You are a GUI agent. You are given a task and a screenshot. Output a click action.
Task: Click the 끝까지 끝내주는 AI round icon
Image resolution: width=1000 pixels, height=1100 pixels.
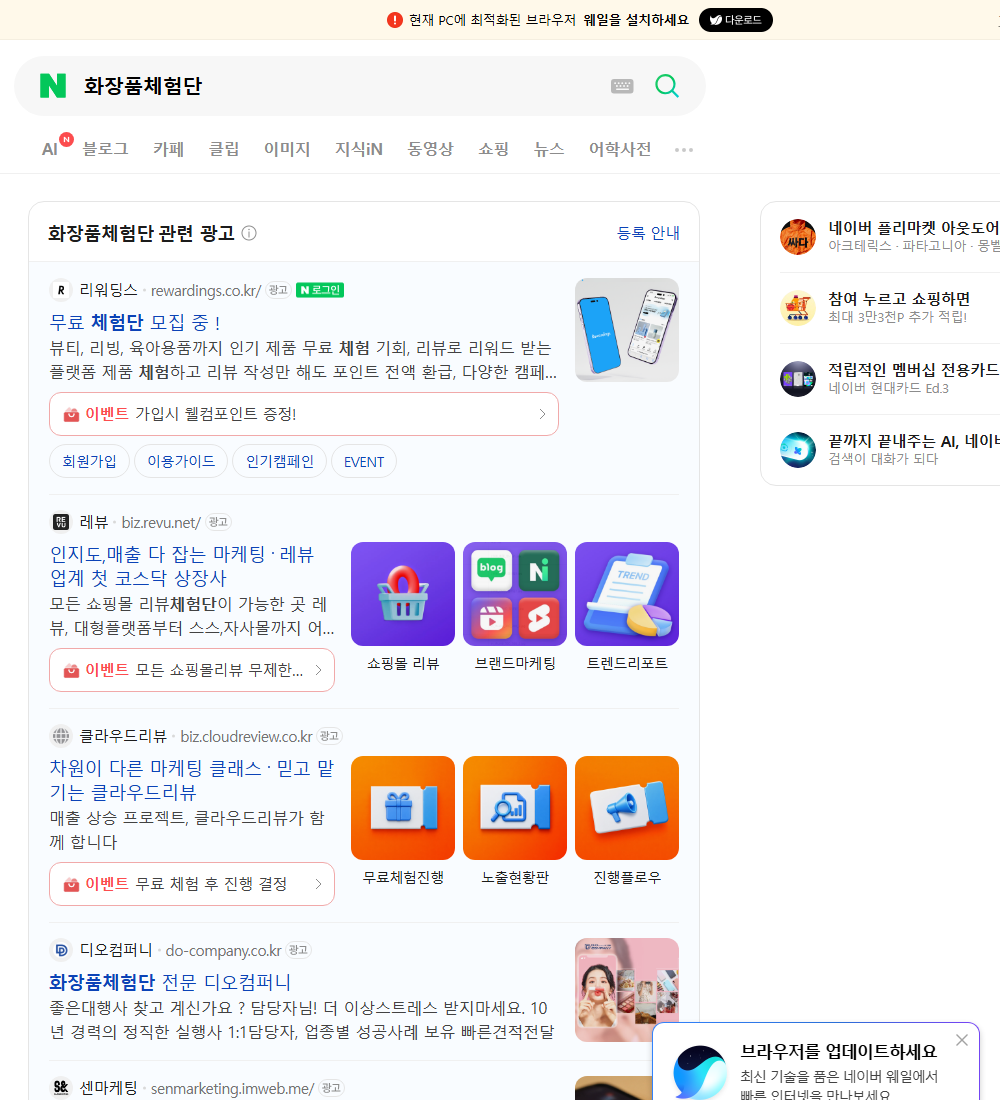pyautogui.click(x=798, y=450)
